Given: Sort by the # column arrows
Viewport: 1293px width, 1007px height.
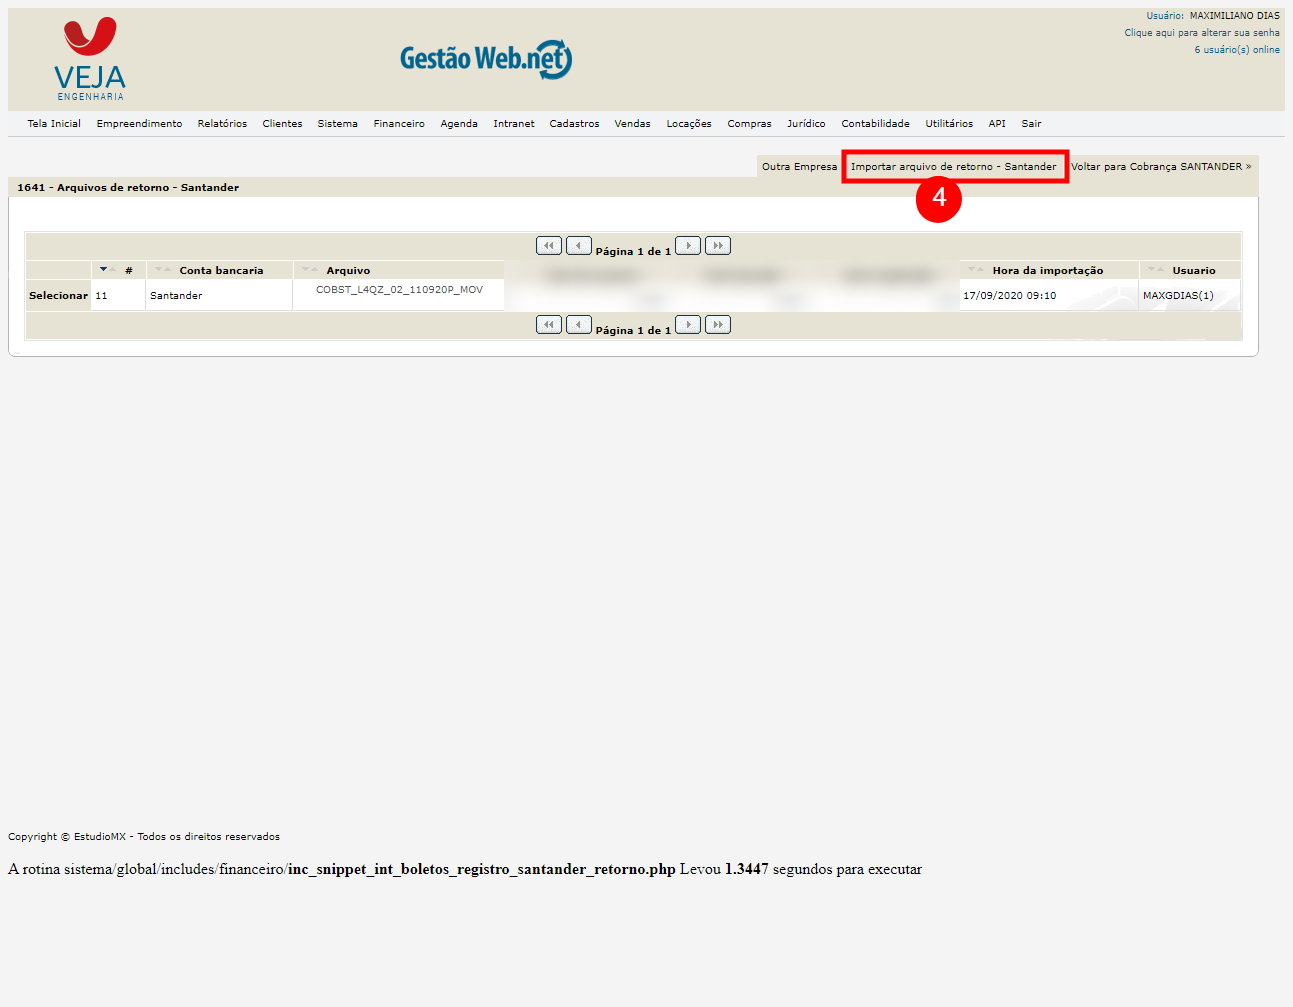Looking at the screenshot, I should (107, 270).
